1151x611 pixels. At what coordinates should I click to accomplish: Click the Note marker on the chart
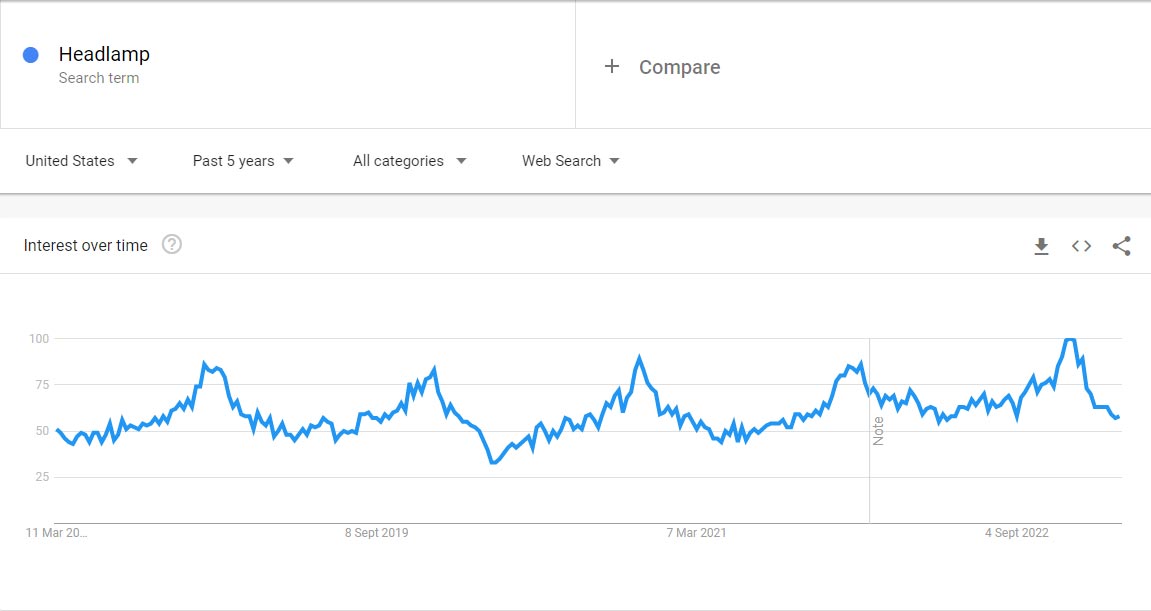tap(878, 431)
